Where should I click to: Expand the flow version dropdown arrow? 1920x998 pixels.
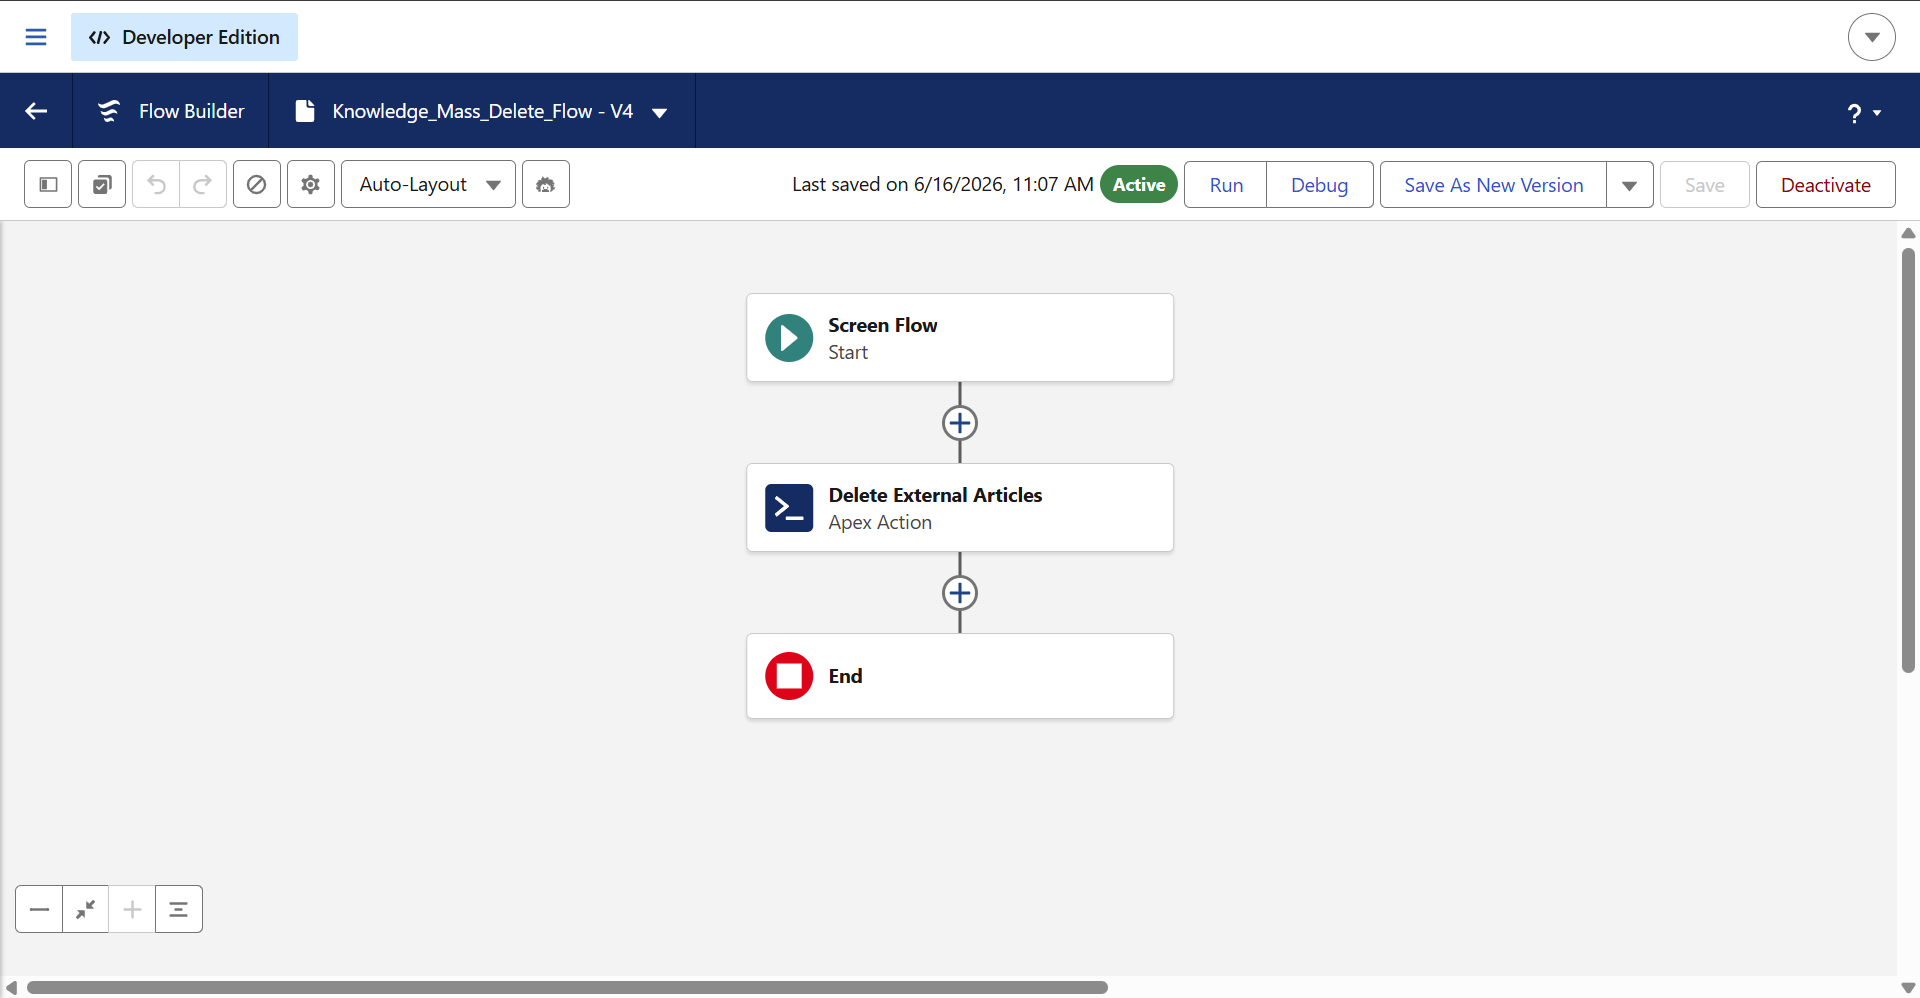click(x=660, y=112)
